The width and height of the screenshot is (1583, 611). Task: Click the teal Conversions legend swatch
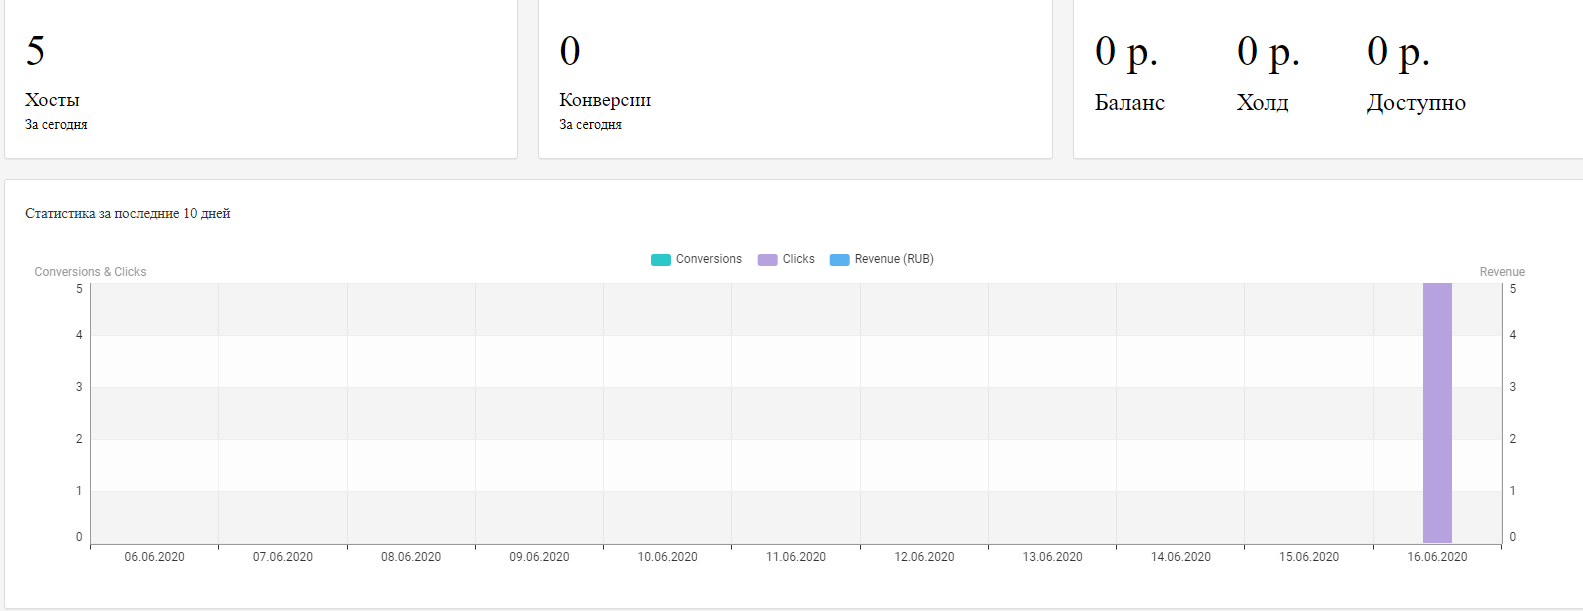[x=660, y=260]
